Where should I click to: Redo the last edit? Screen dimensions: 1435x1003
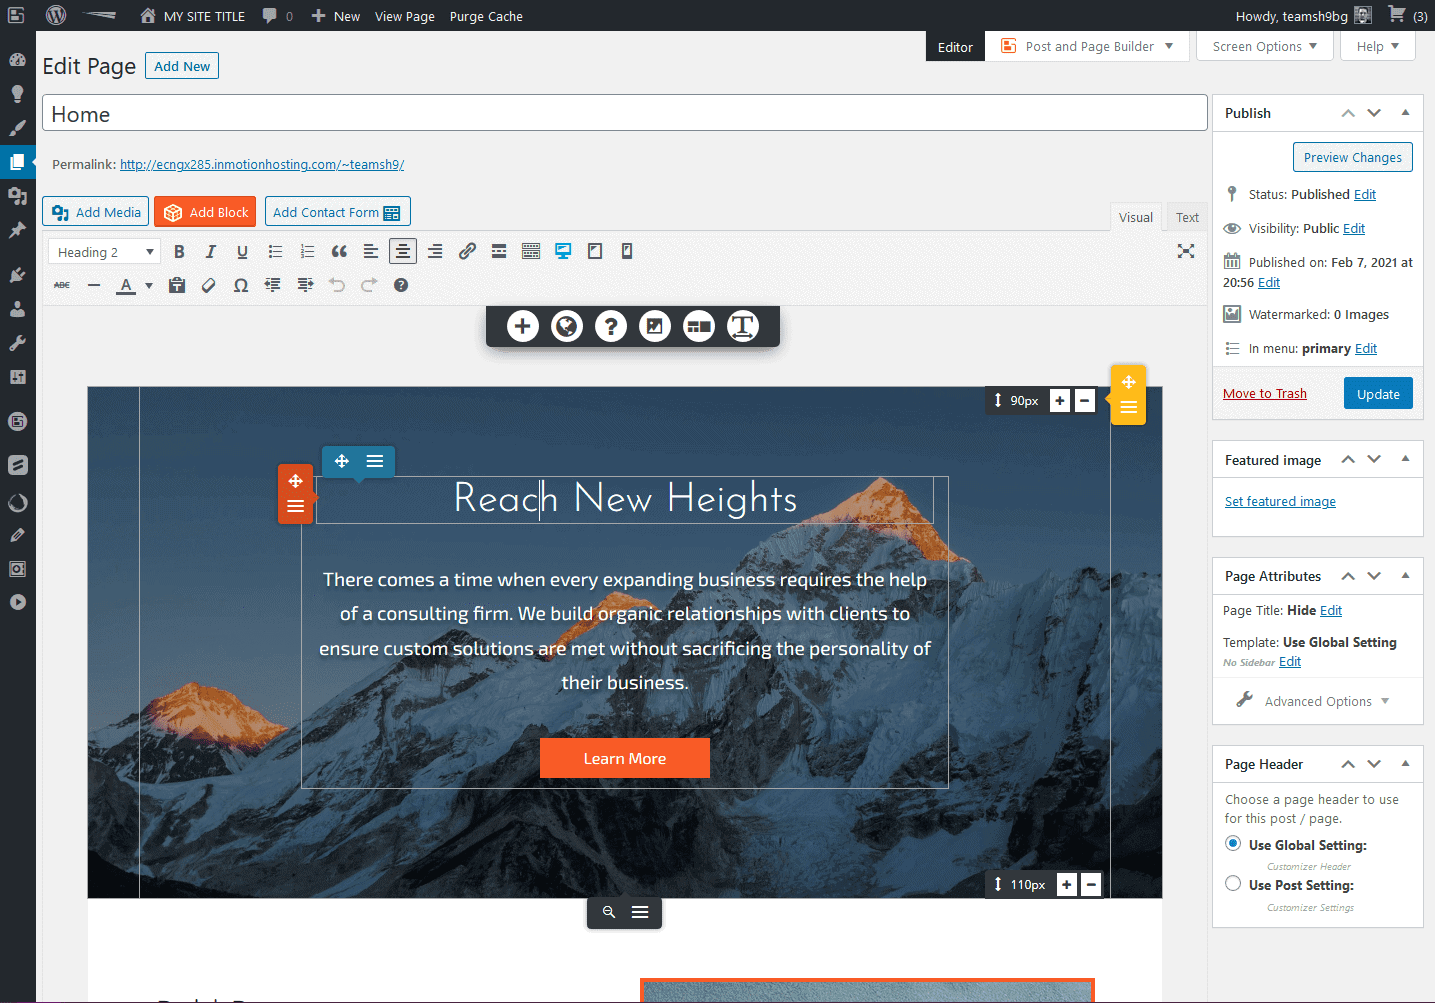[x=369, y=285]
